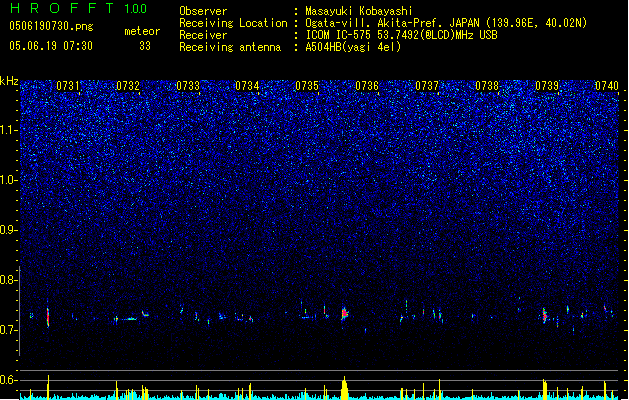Click the 0733 time marker

[188, 86]
